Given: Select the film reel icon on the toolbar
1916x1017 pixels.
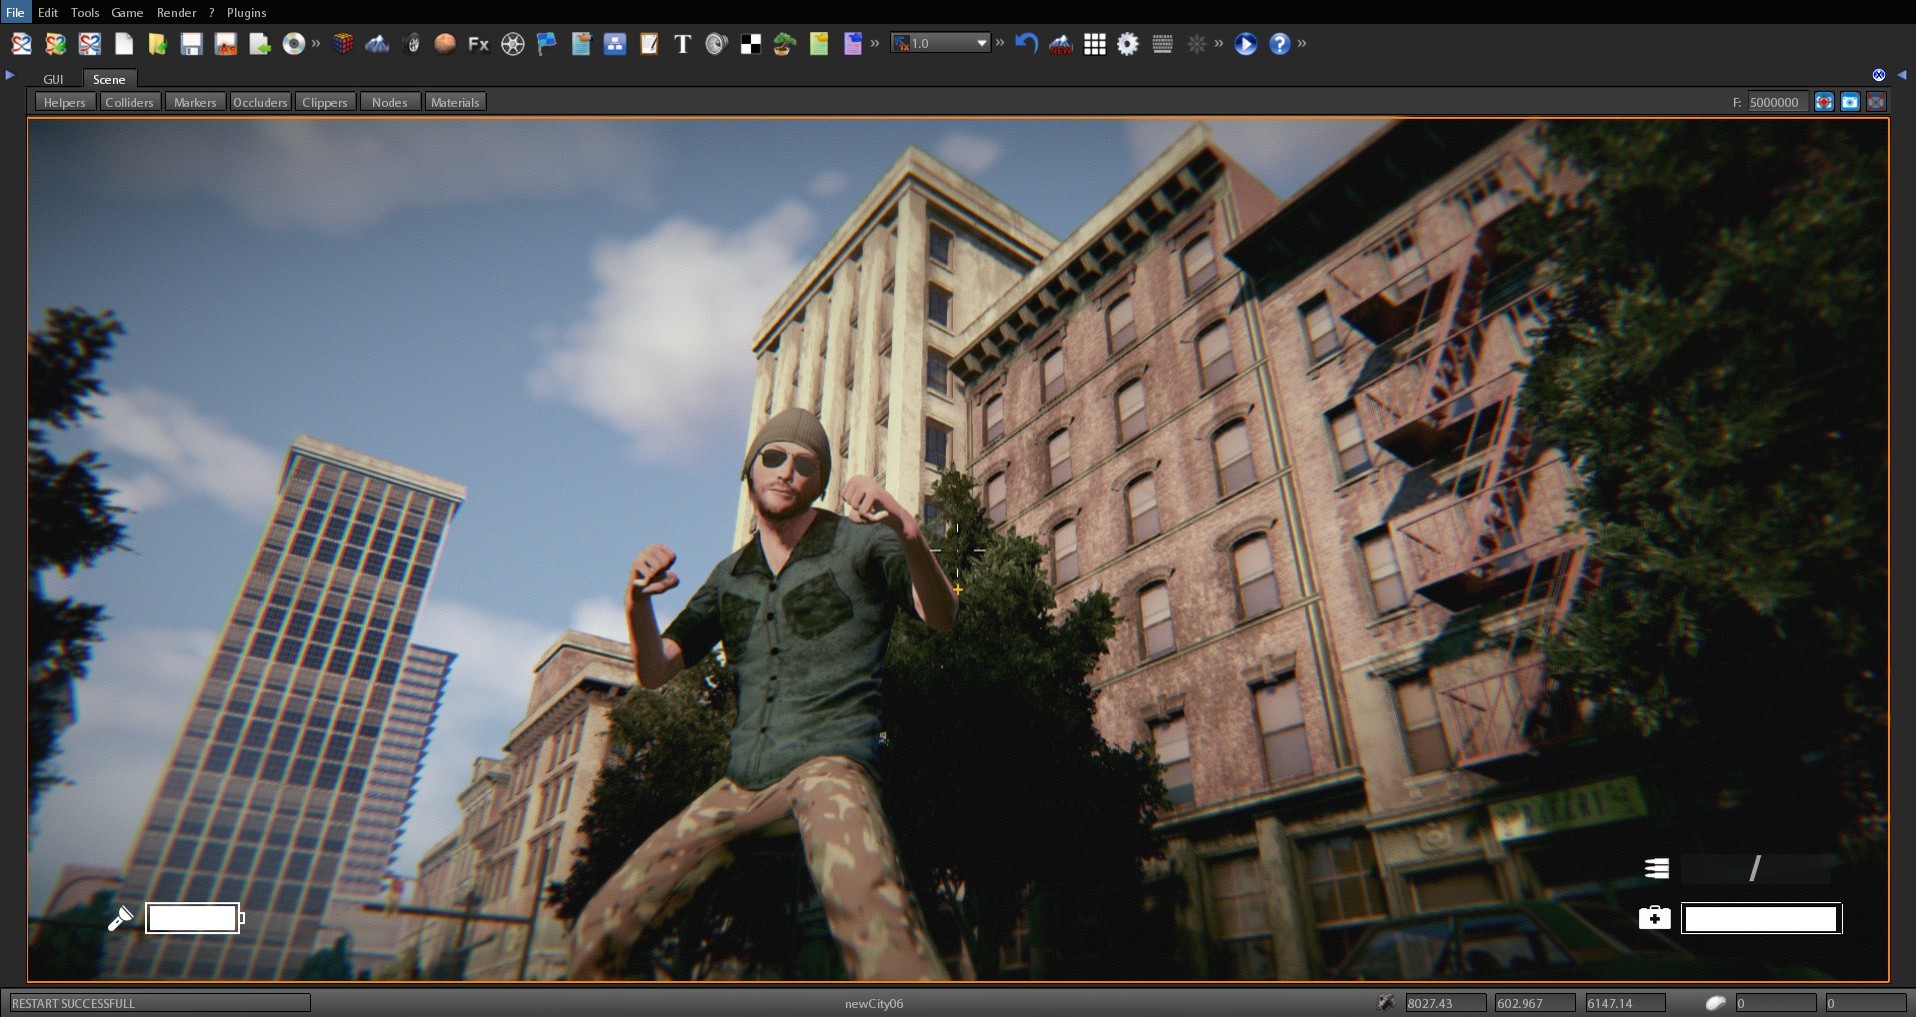Looking at the screenshot, I should pos(514,44).
